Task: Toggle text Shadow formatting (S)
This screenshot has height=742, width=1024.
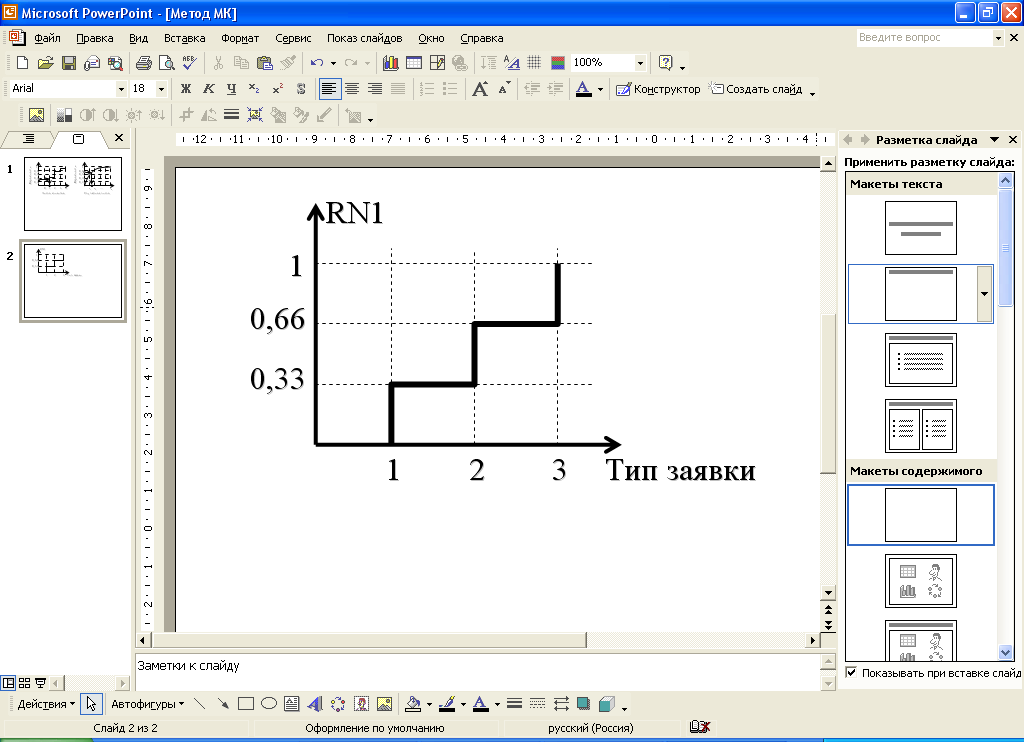Action: pyautogui.click(x=301, y=89)
